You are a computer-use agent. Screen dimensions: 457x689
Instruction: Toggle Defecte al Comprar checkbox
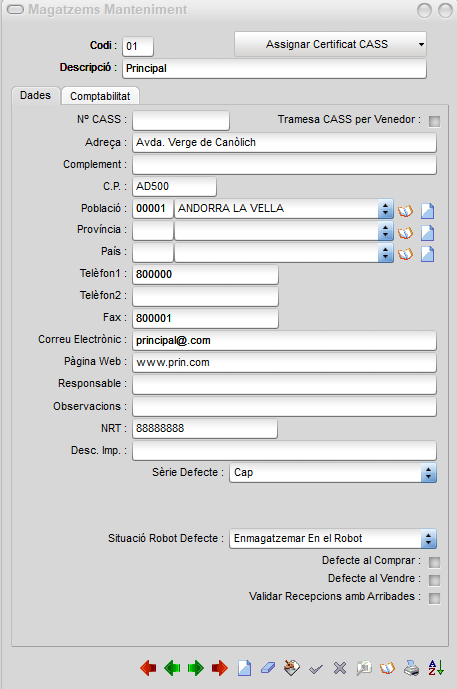pos(434,562)
